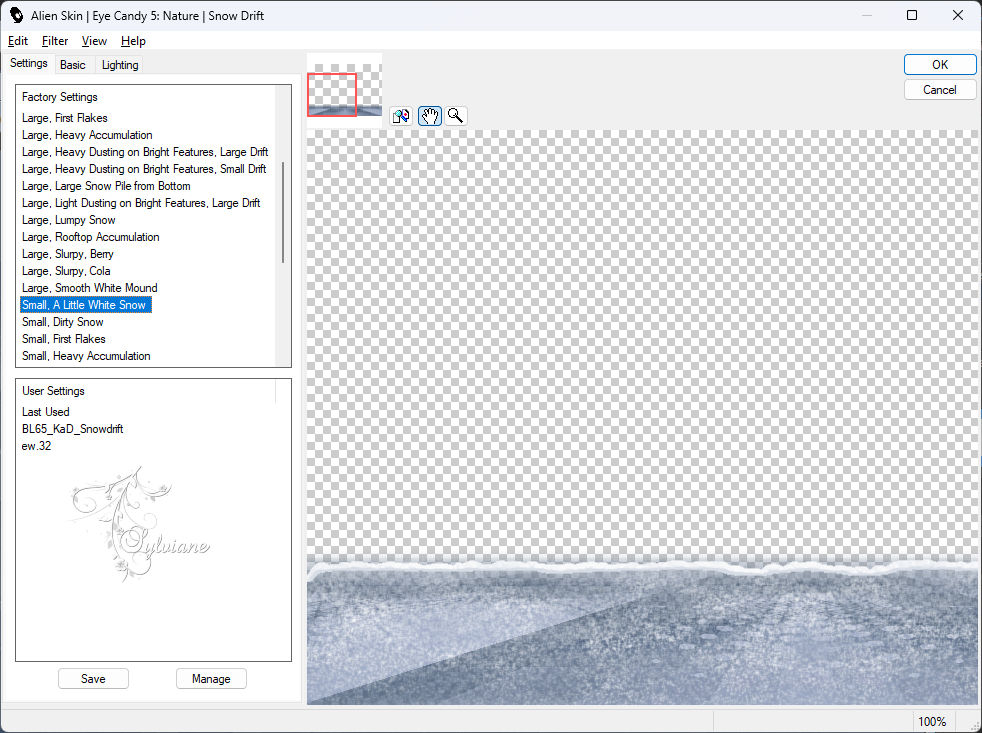The image size is (982, 733).
Task: Click the 100% zoom level status field
Action: click(x=931, y=721)
